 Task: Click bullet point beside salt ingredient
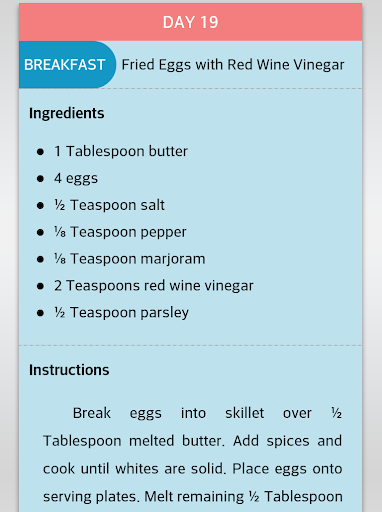tap(40, 206)
